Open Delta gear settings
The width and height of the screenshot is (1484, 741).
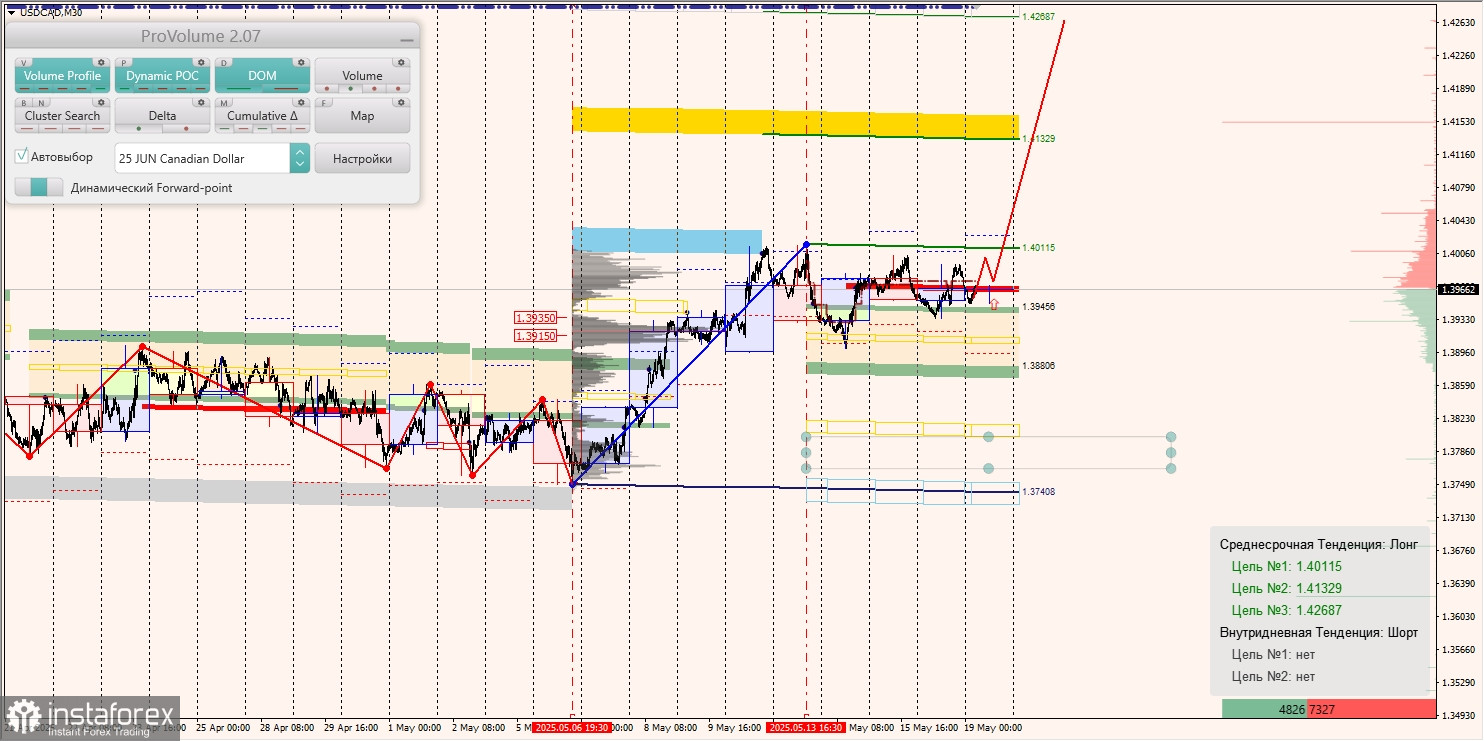tap(201, 103)
